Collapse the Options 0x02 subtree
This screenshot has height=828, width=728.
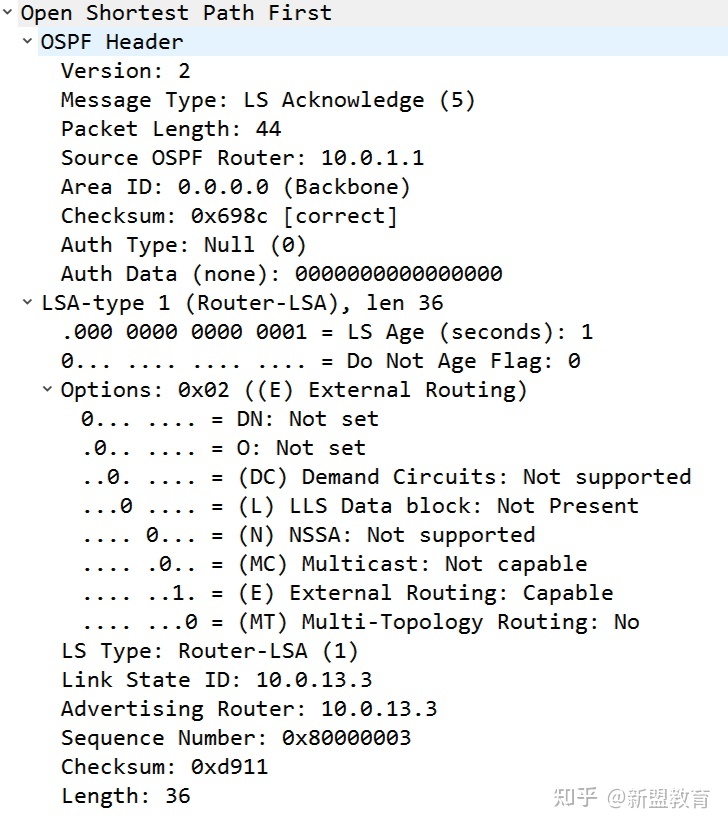48,389
